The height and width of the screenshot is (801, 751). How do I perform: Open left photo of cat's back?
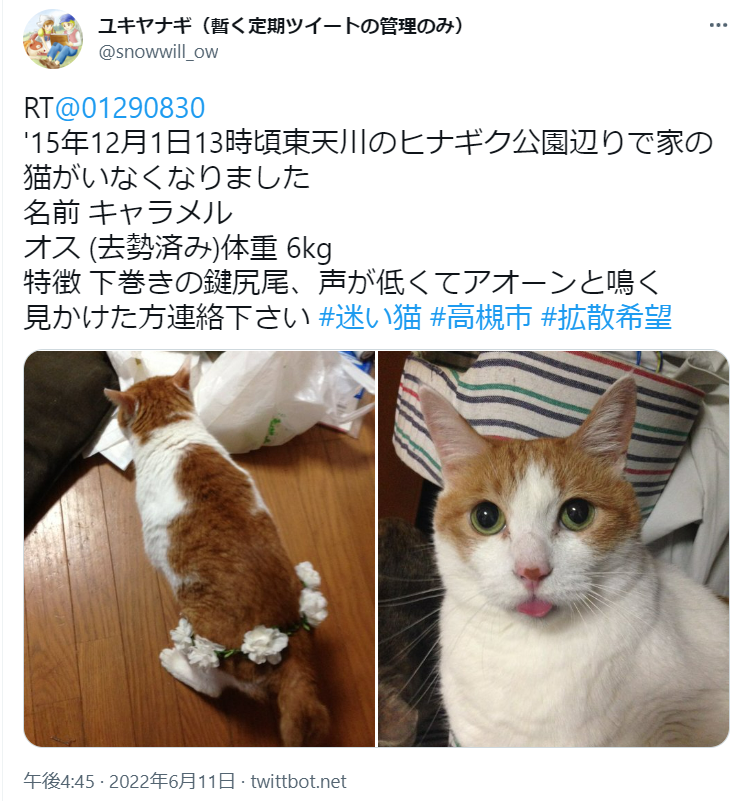coord(199,549)
